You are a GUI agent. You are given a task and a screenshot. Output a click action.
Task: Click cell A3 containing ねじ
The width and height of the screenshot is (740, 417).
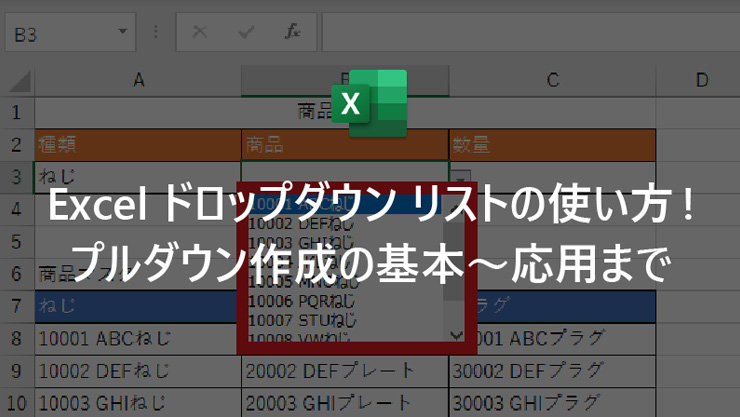click(138, 177)
